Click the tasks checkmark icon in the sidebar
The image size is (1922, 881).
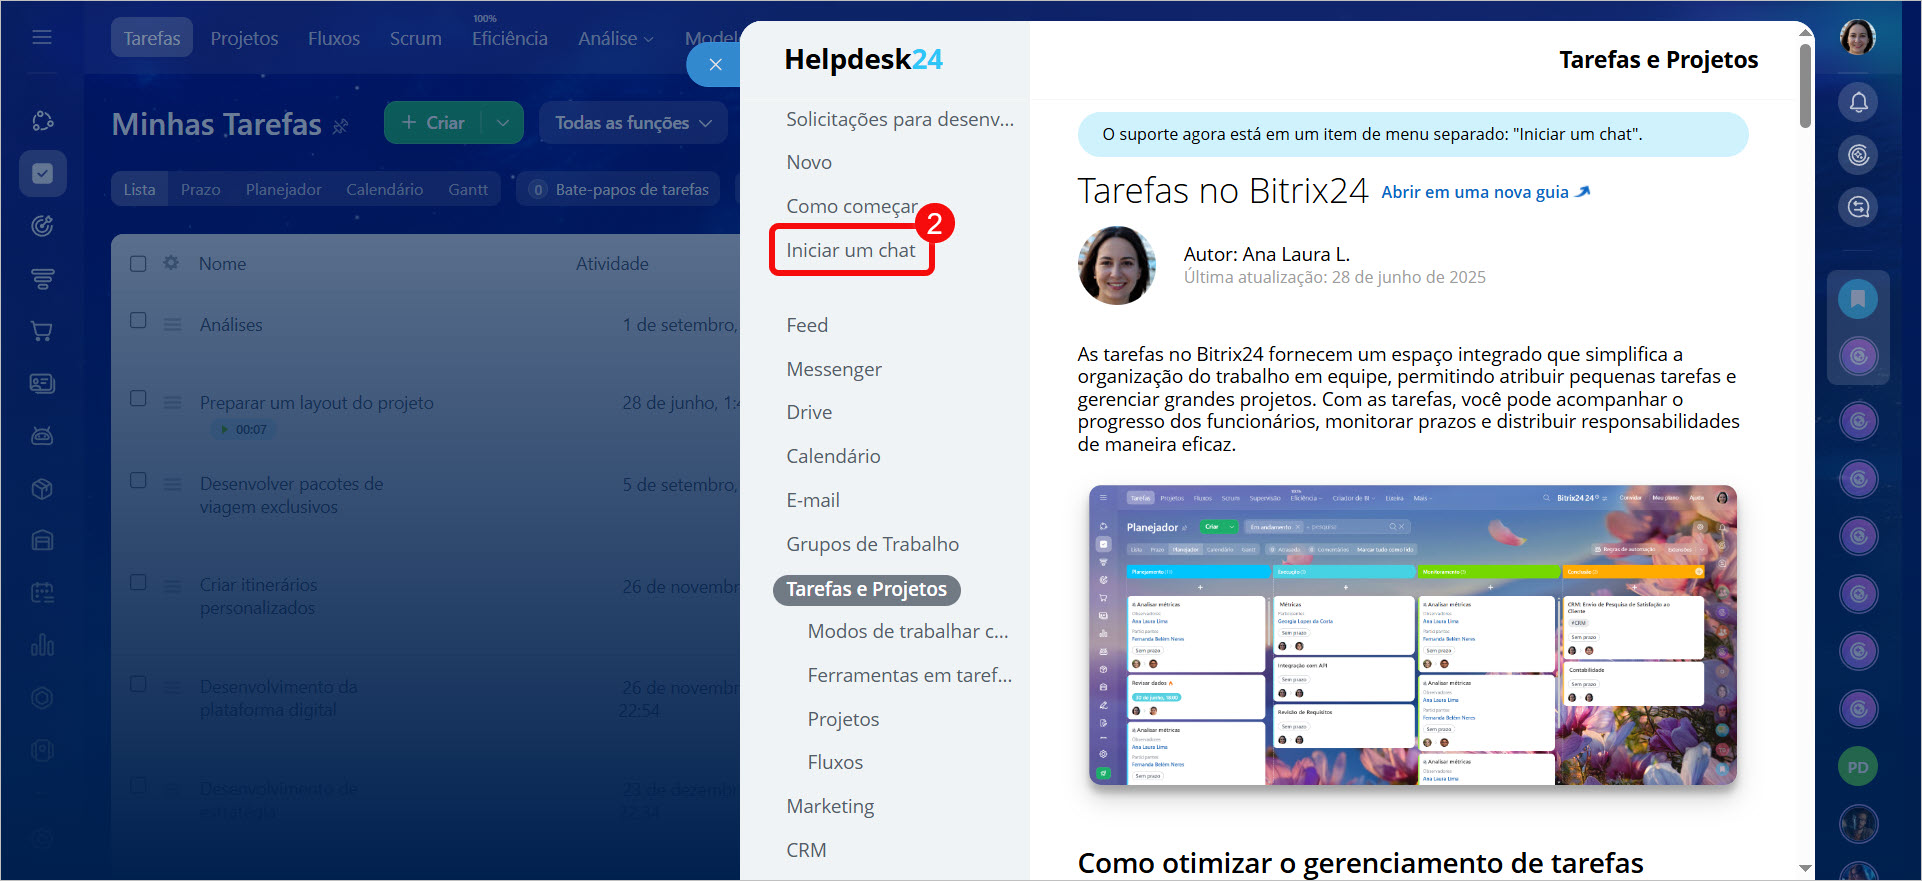[42, 174]
